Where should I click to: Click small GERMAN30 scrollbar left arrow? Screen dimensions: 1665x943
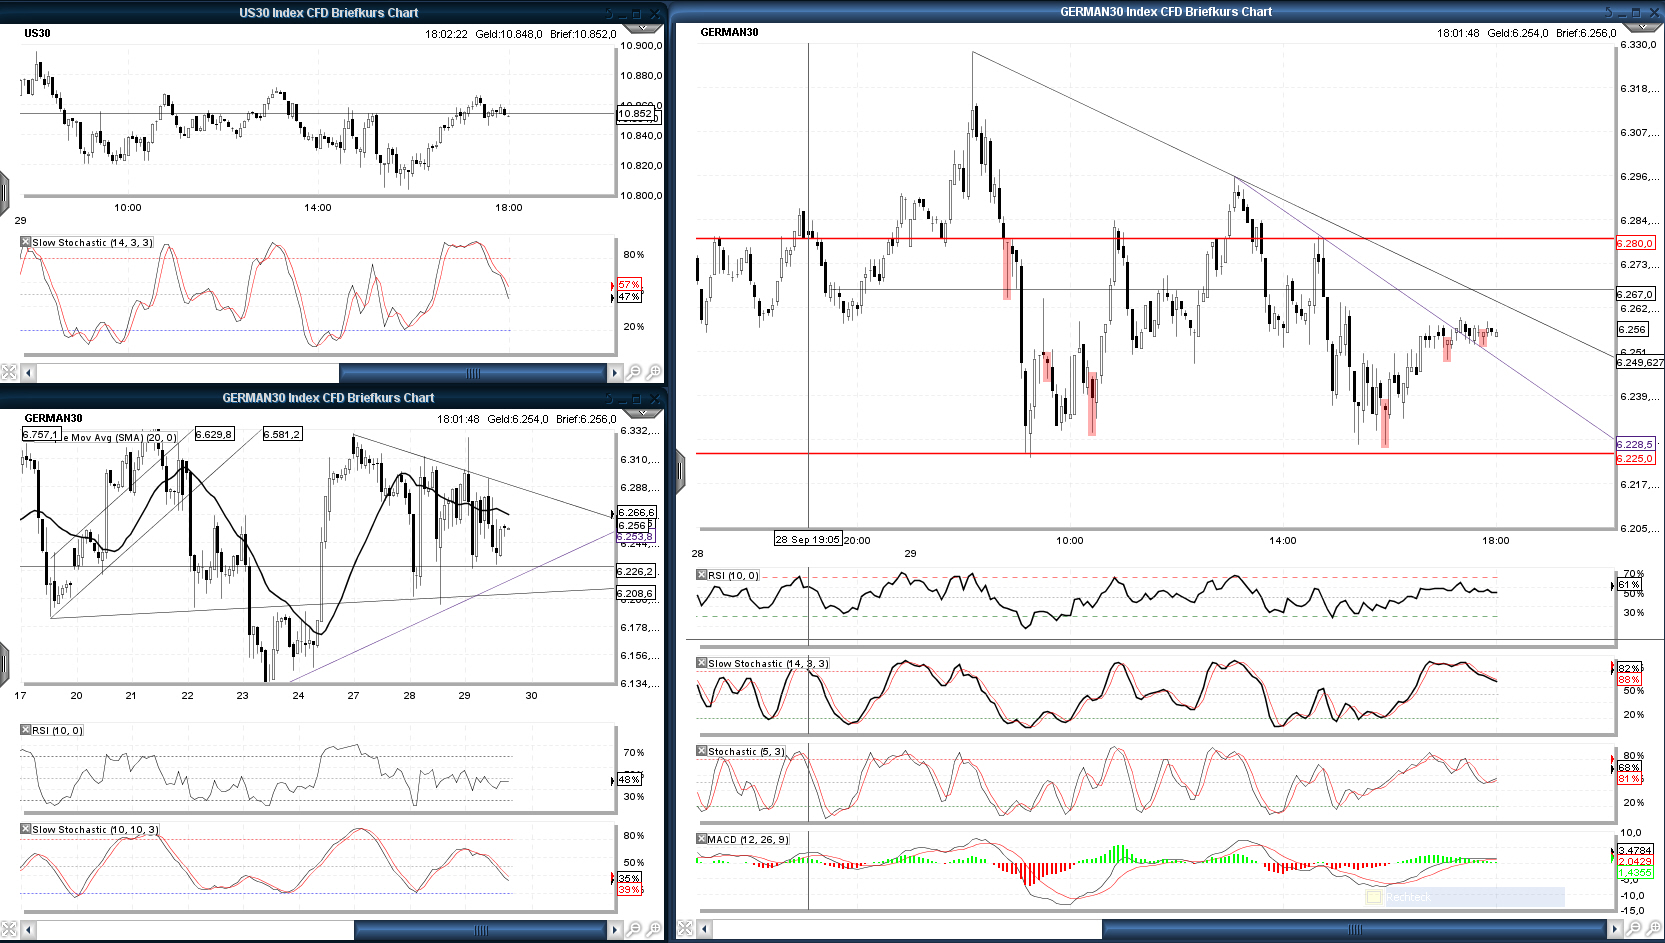(28, 930)
